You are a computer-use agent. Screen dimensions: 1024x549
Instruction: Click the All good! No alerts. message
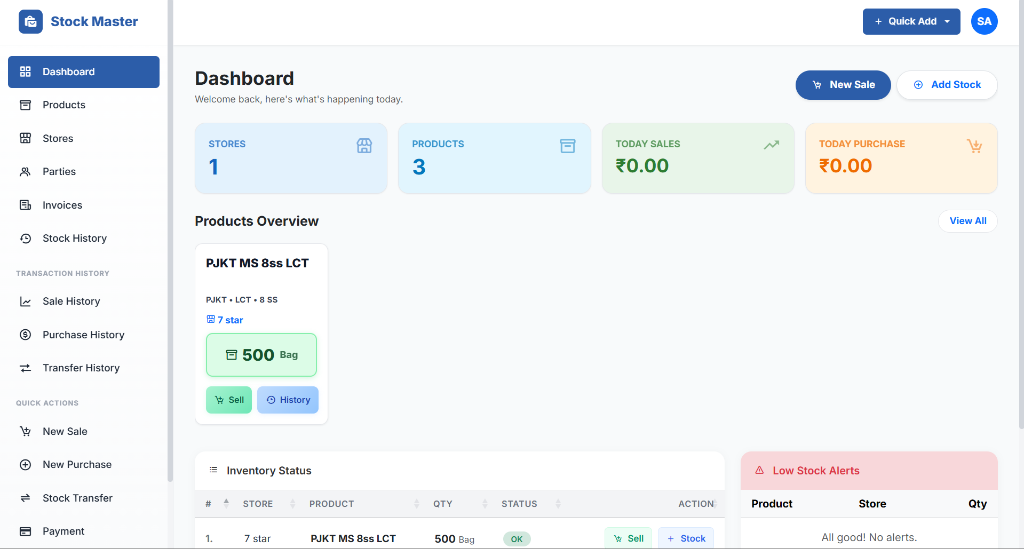point(869,537)
